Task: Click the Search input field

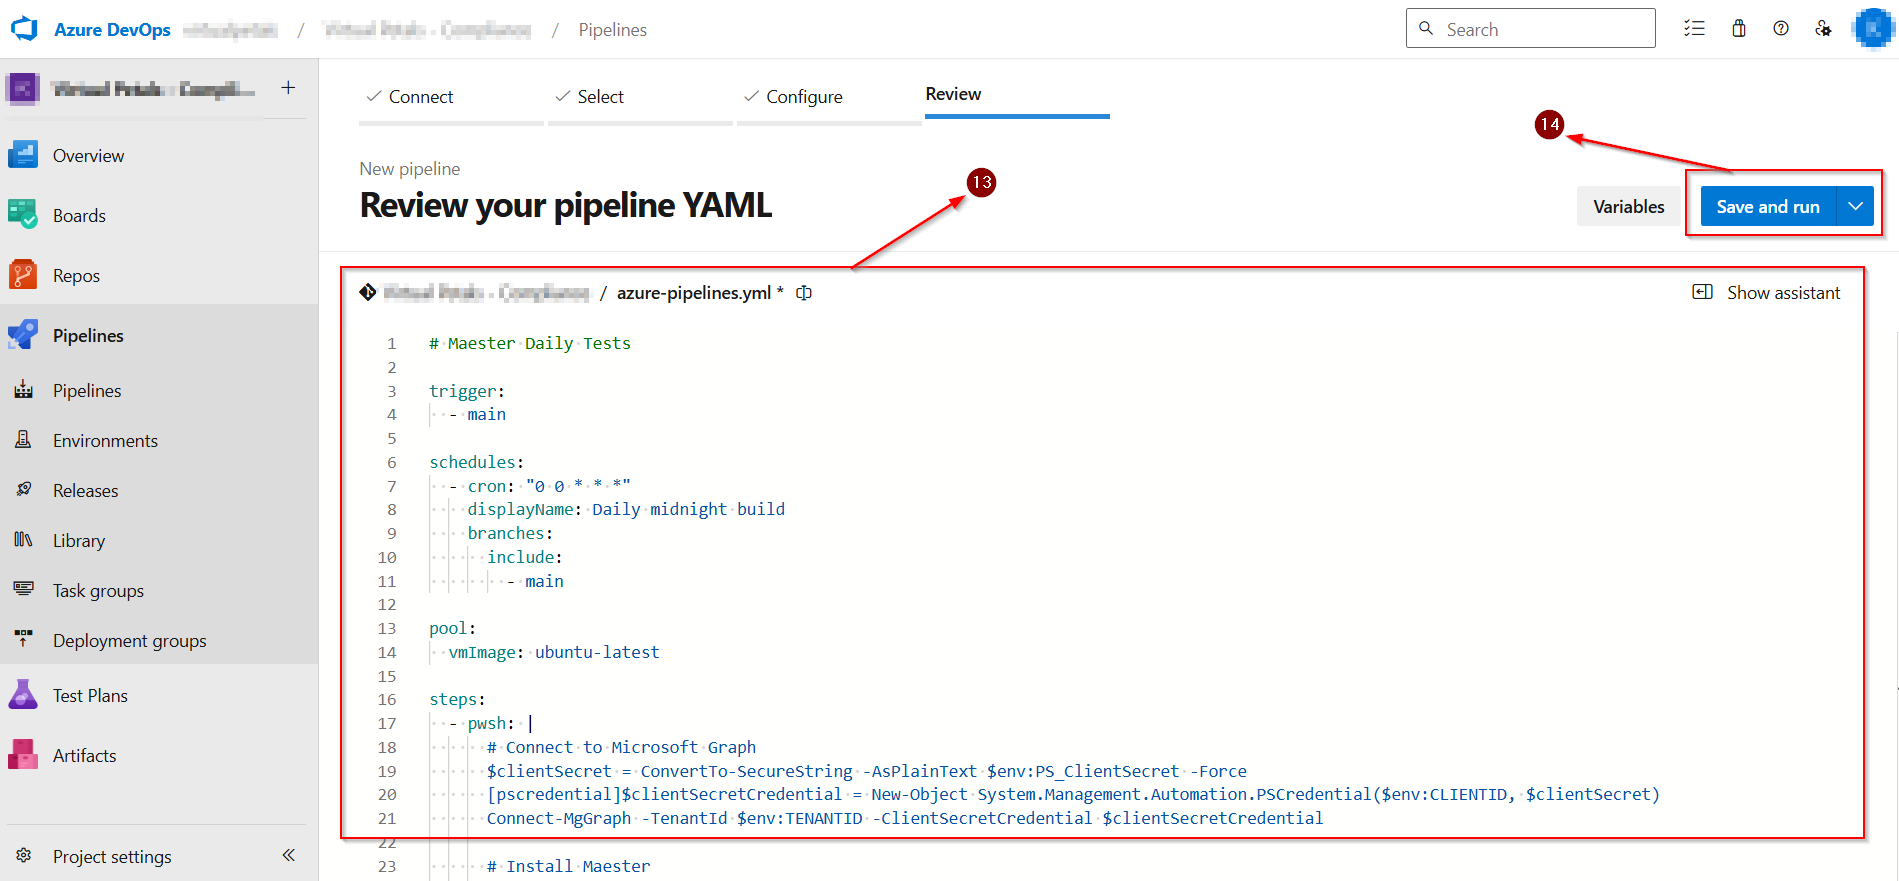Action: point(1530,28)
